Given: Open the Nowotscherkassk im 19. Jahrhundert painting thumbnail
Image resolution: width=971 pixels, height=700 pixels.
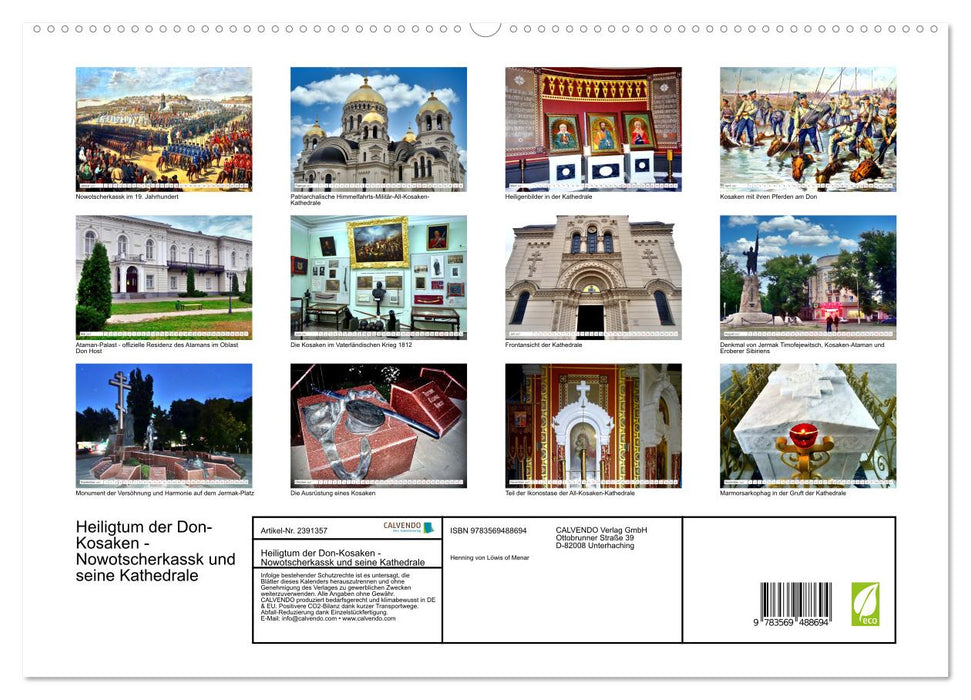Looking at the screenshot, I should point(164,129).
